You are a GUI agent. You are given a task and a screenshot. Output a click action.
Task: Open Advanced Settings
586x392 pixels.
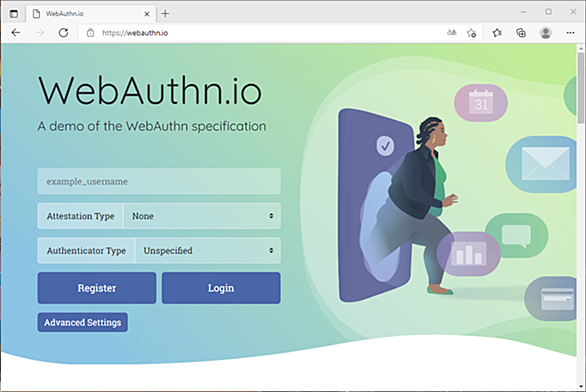pyautogui.click(x=83, y=322)
